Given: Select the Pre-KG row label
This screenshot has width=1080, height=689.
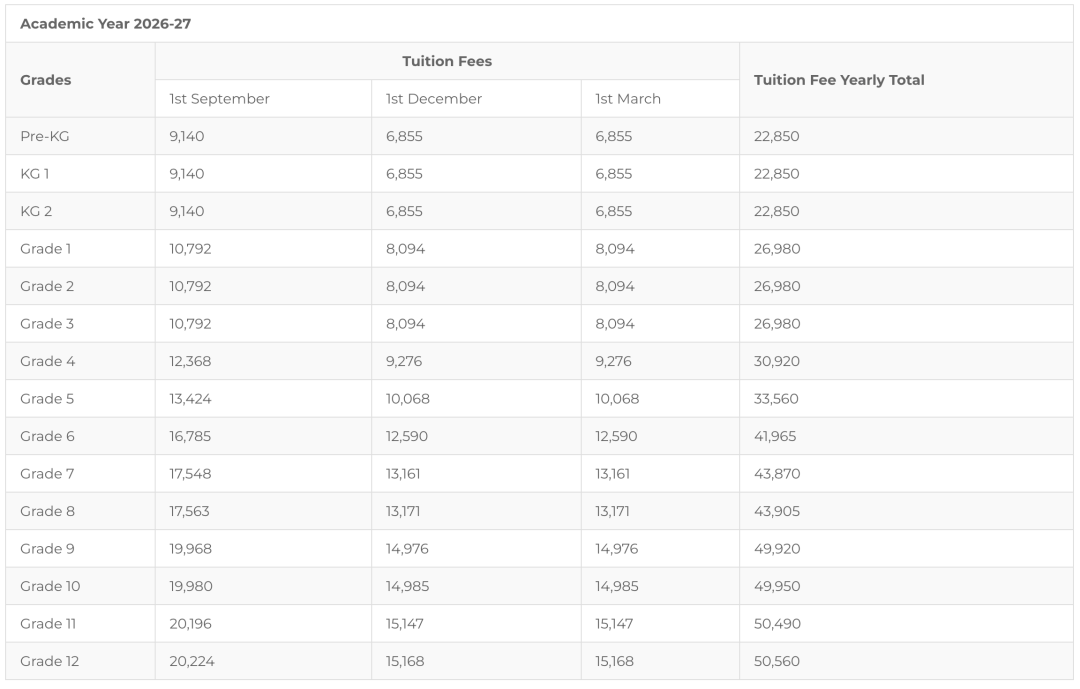Looking at the screenshot, I should 45,136.
